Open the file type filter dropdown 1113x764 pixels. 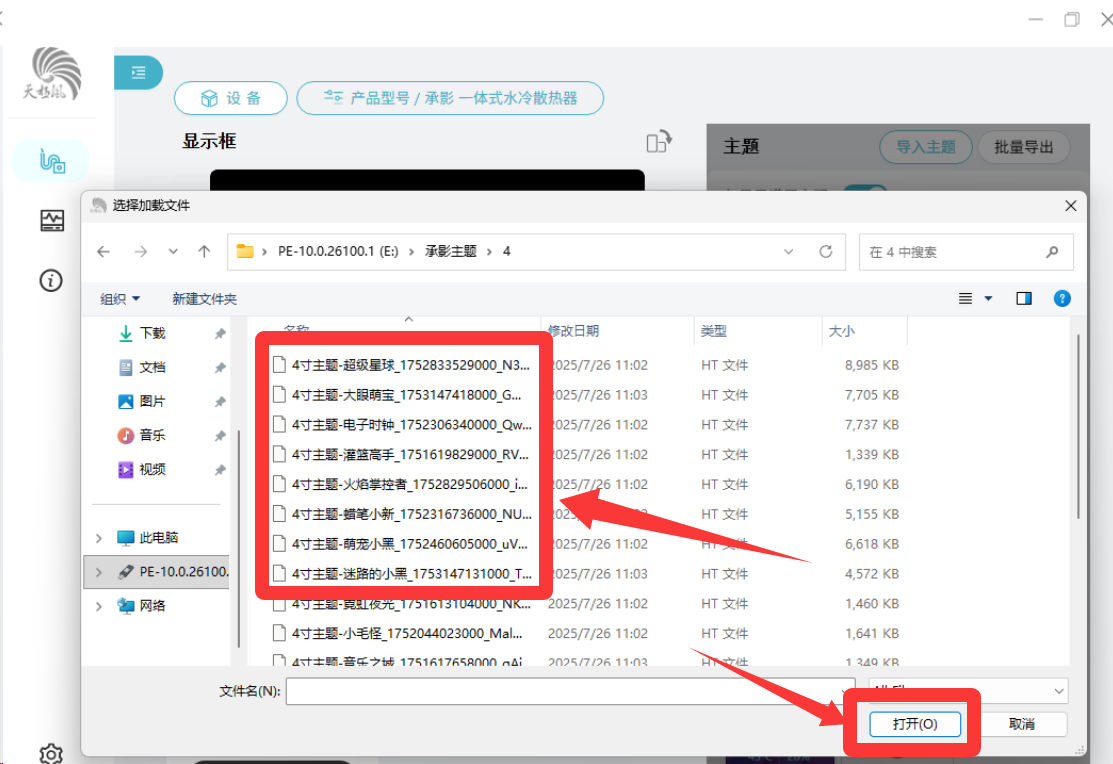[968, 689]
